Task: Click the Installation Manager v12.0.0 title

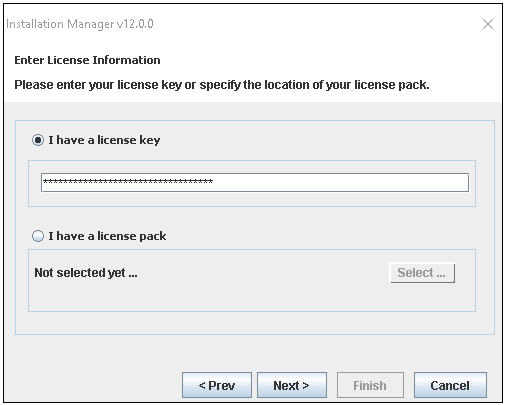Action: click(80, 24)
